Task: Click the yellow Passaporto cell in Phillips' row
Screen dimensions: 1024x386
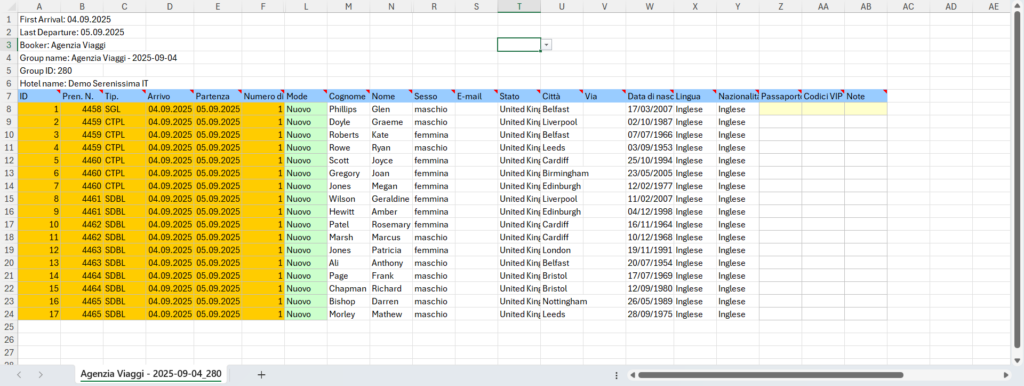Action: 780,109
